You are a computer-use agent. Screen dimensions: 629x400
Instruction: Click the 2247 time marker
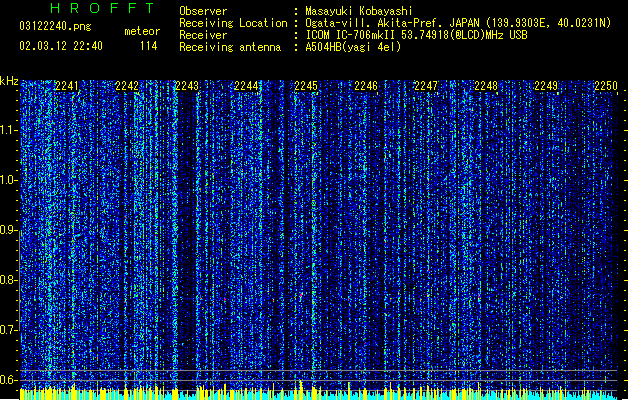coord(426,86)
